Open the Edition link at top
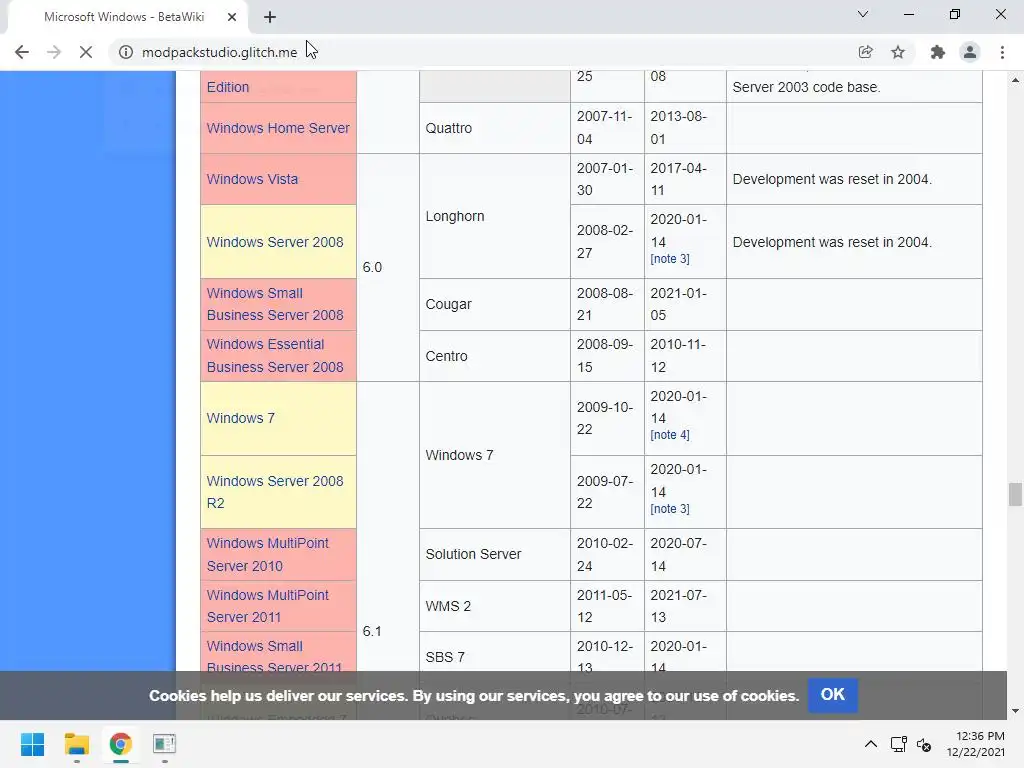This screenshot has height=768, width=1024. coord(228,87)
